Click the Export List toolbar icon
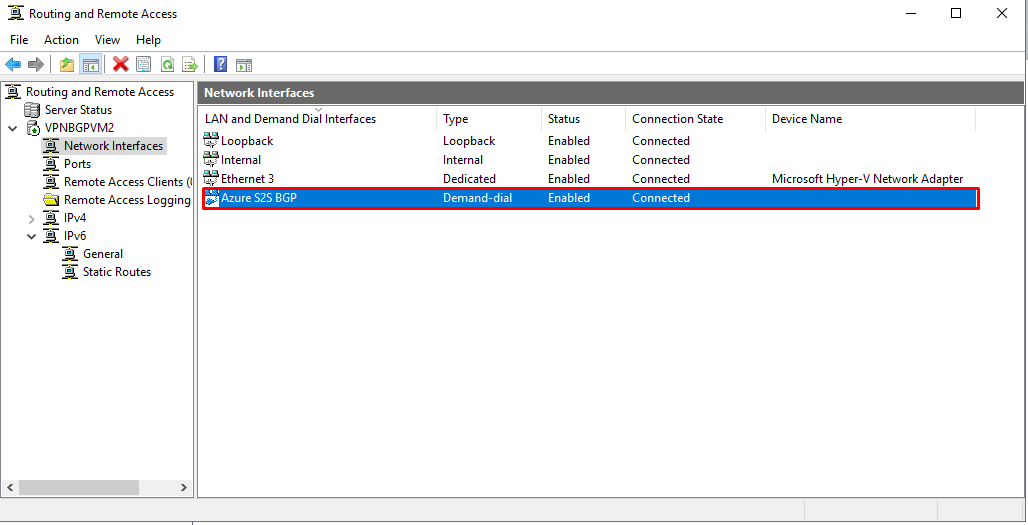This screenshot has height=525, width=1028. click(x=190, y=65)
